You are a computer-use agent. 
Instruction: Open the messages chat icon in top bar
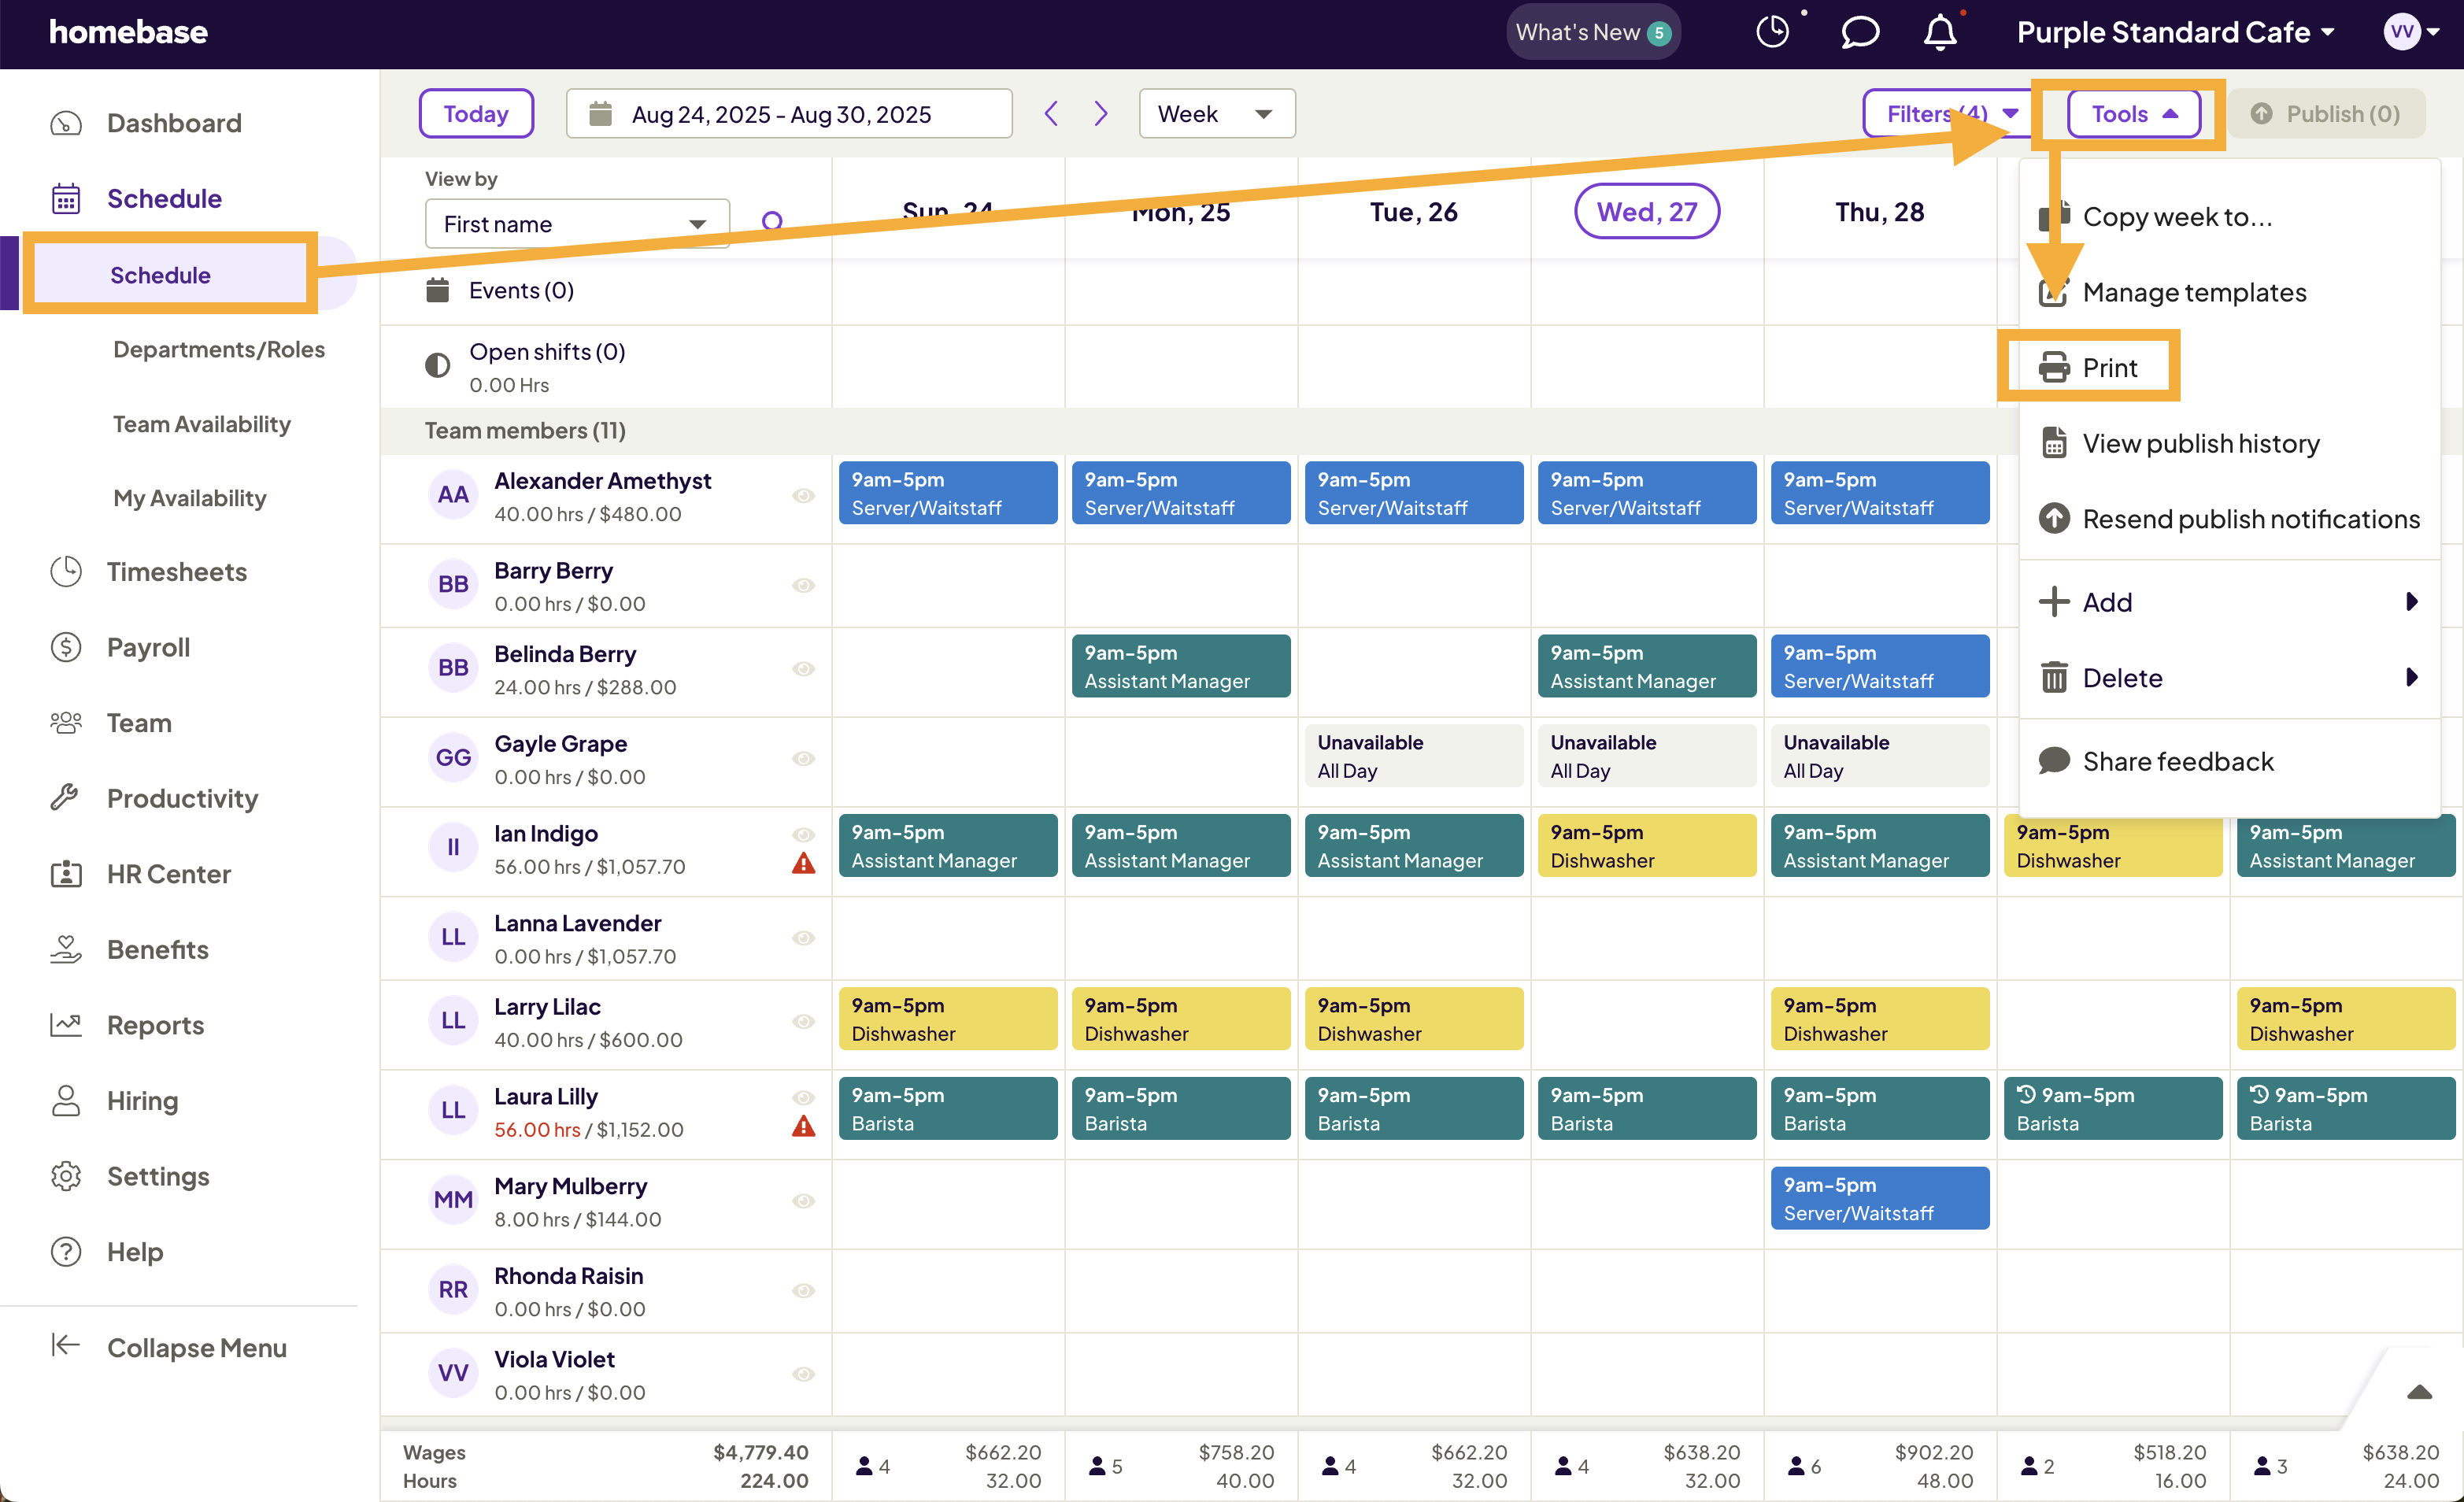pos(1859,31)
